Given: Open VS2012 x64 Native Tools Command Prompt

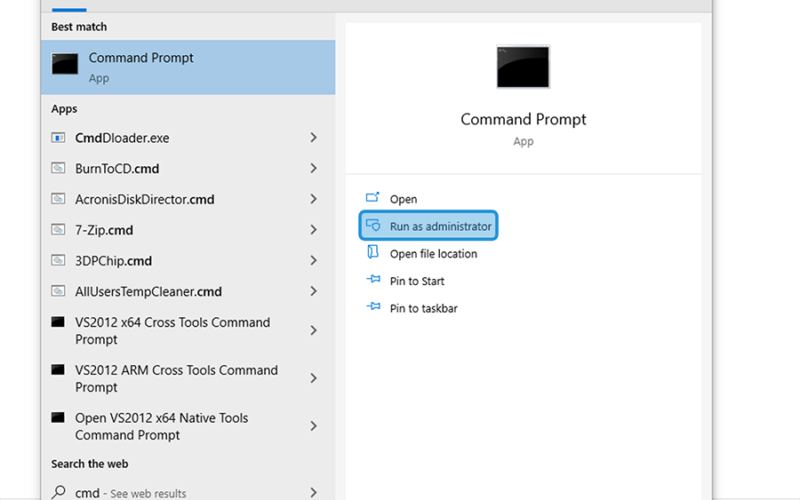Looking at the screenshot, I should 188,426.
